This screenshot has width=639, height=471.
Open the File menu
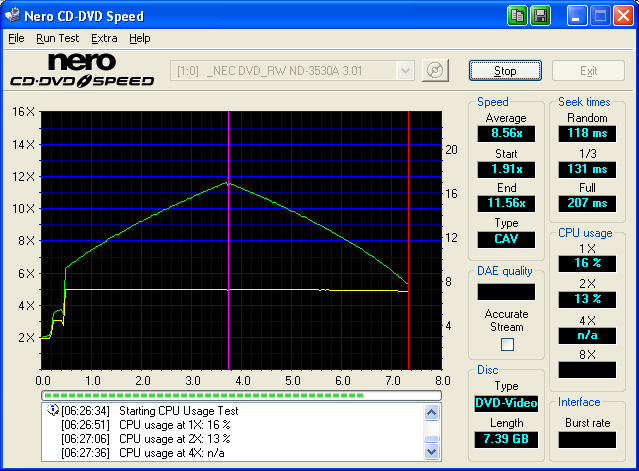(x=16, y=38)
